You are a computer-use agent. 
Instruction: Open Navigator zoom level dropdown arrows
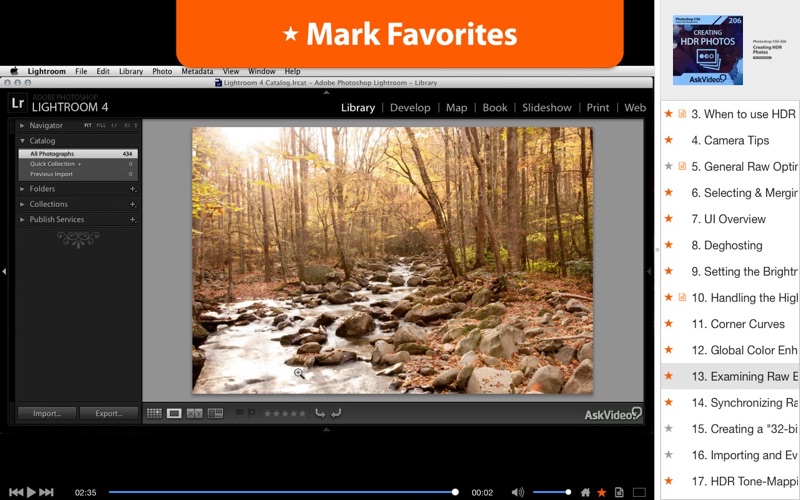point(136,126)
